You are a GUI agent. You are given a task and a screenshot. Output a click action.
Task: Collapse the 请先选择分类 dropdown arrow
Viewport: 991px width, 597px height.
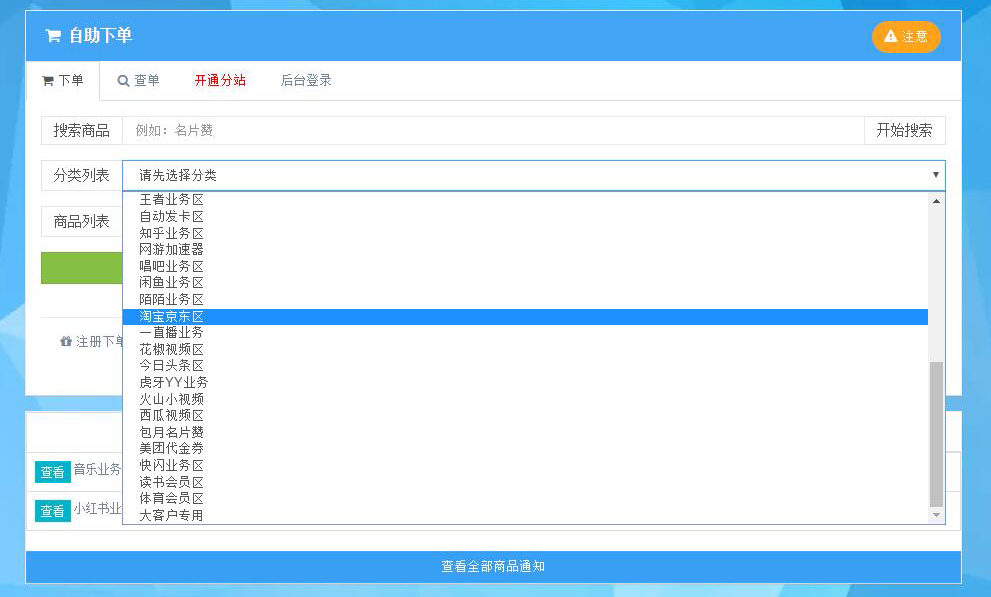(935, 175)
